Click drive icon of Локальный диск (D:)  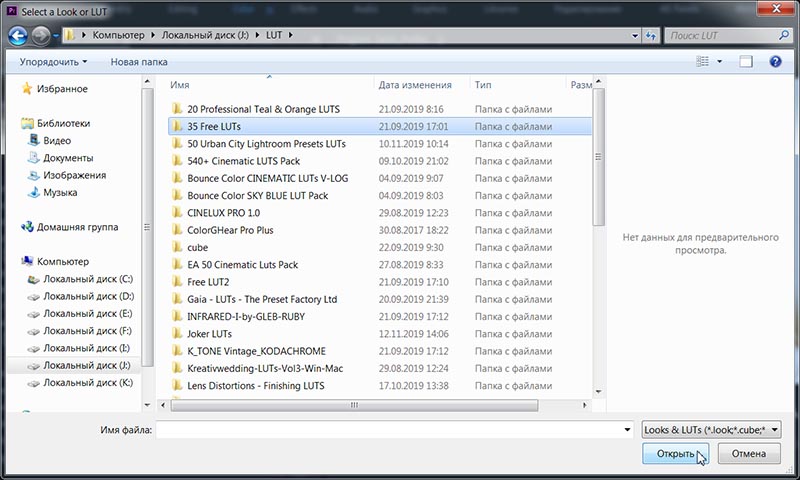(34, 296)
